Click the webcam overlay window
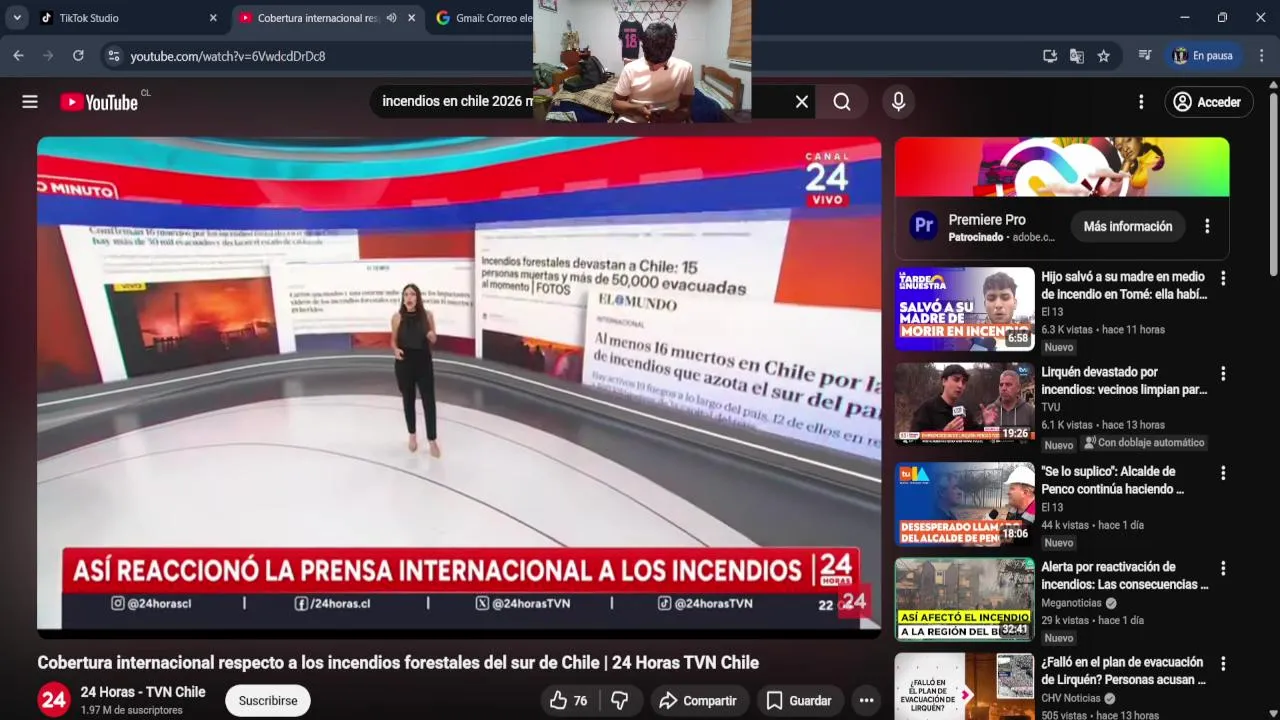1280x720 pixels. pos(642,61)
